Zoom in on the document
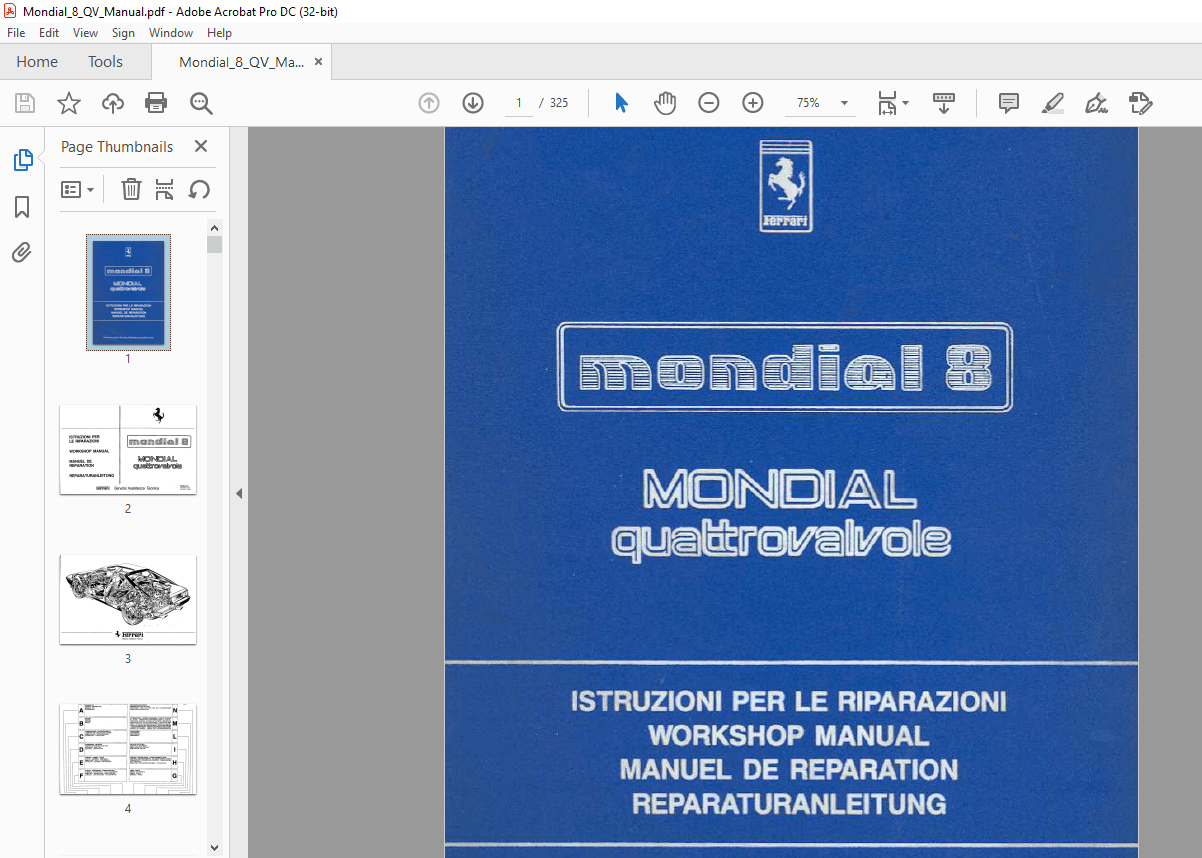 coord(752,103)
